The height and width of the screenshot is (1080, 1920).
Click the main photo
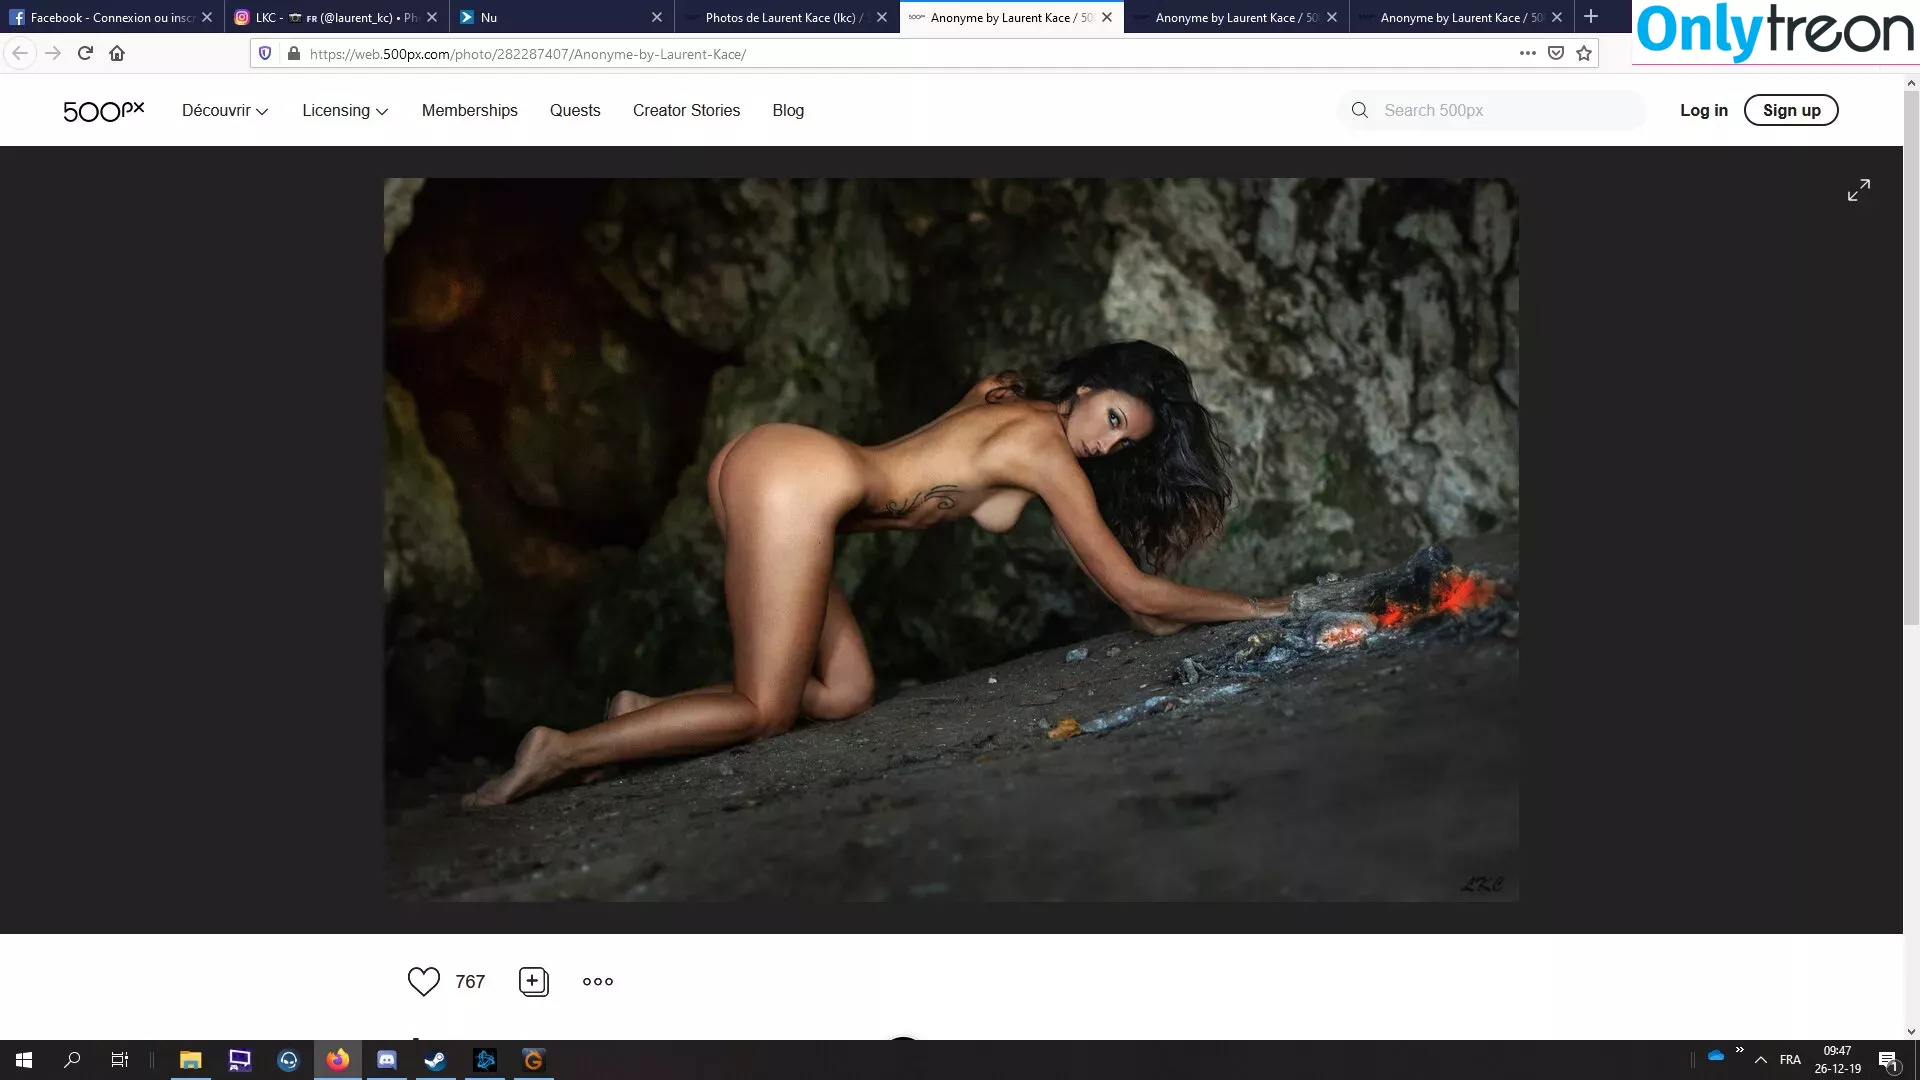coord(951,540)
